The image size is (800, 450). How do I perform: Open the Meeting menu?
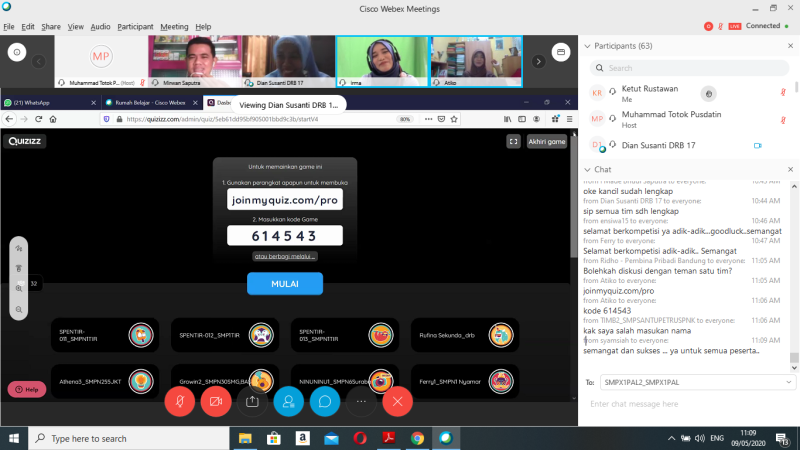tap(174, 27)
